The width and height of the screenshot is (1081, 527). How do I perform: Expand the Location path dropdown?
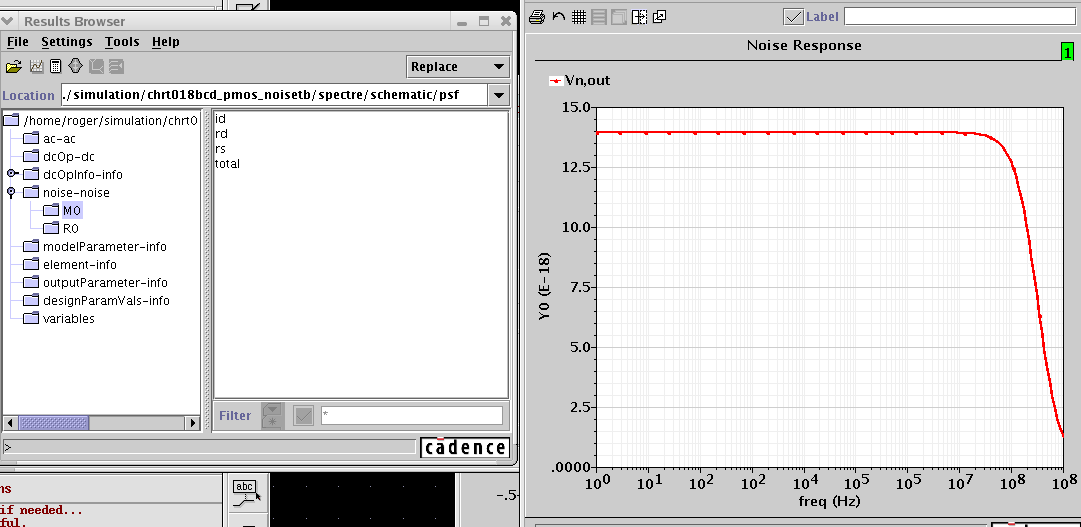(499, 95)
